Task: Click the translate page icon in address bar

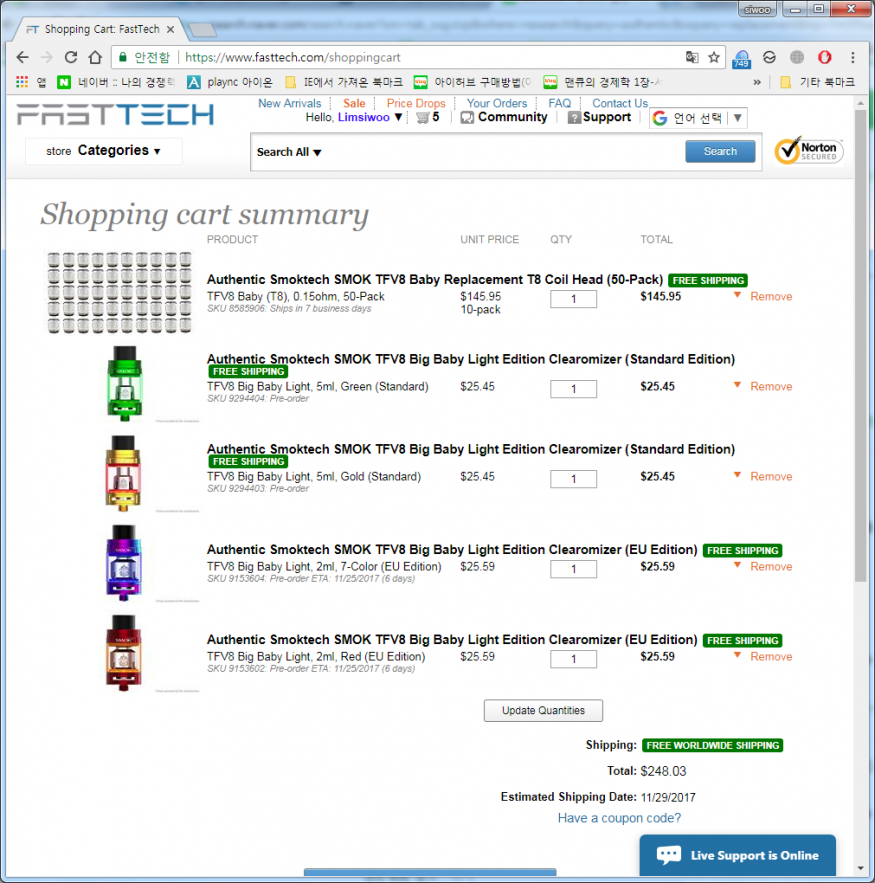Action: (x=692, y=58)
